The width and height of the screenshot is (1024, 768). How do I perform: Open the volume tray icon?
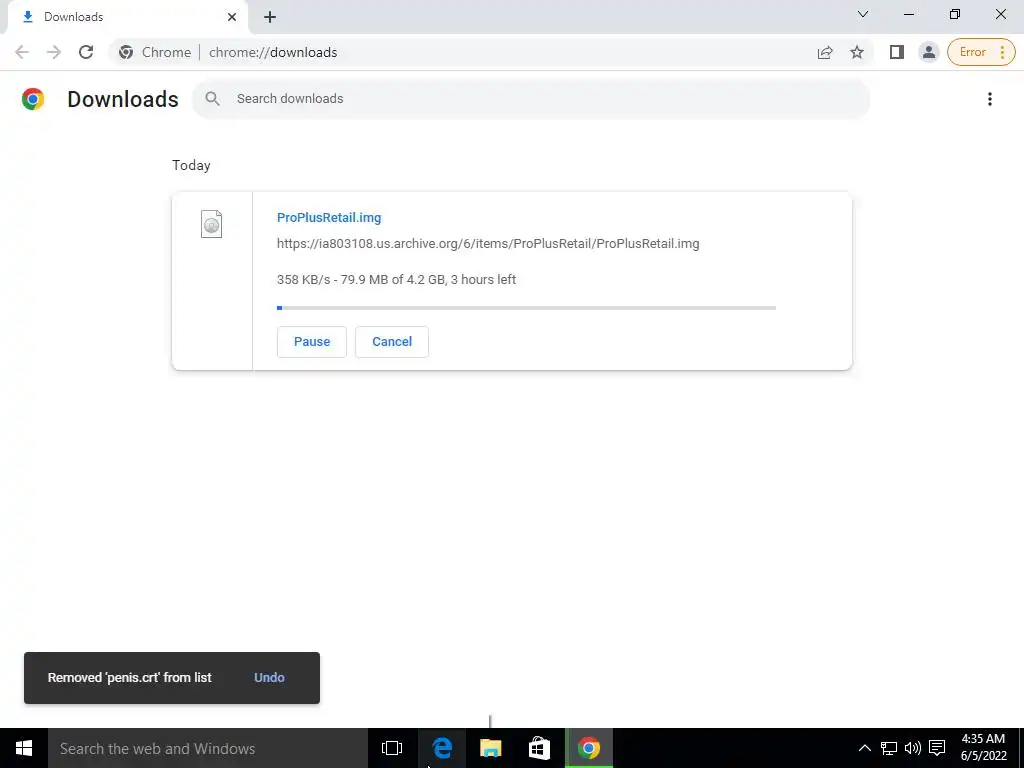pyautogui.click(x=912, y=748)
